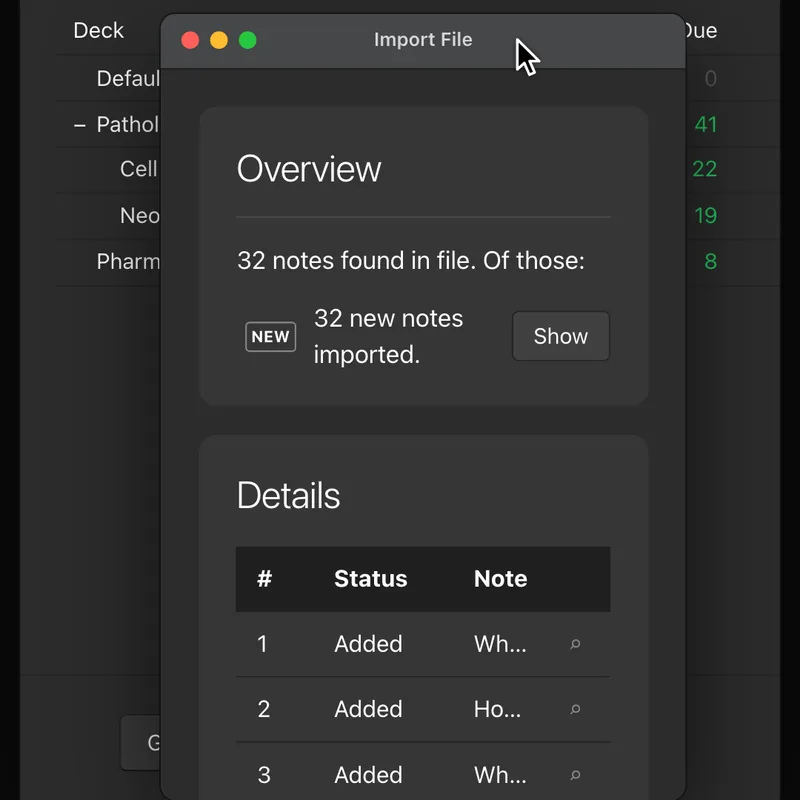This screenshot has width=800, height=800.
Task: Click the Details heading
Action: pyautogui.click(x=288, y=495)
